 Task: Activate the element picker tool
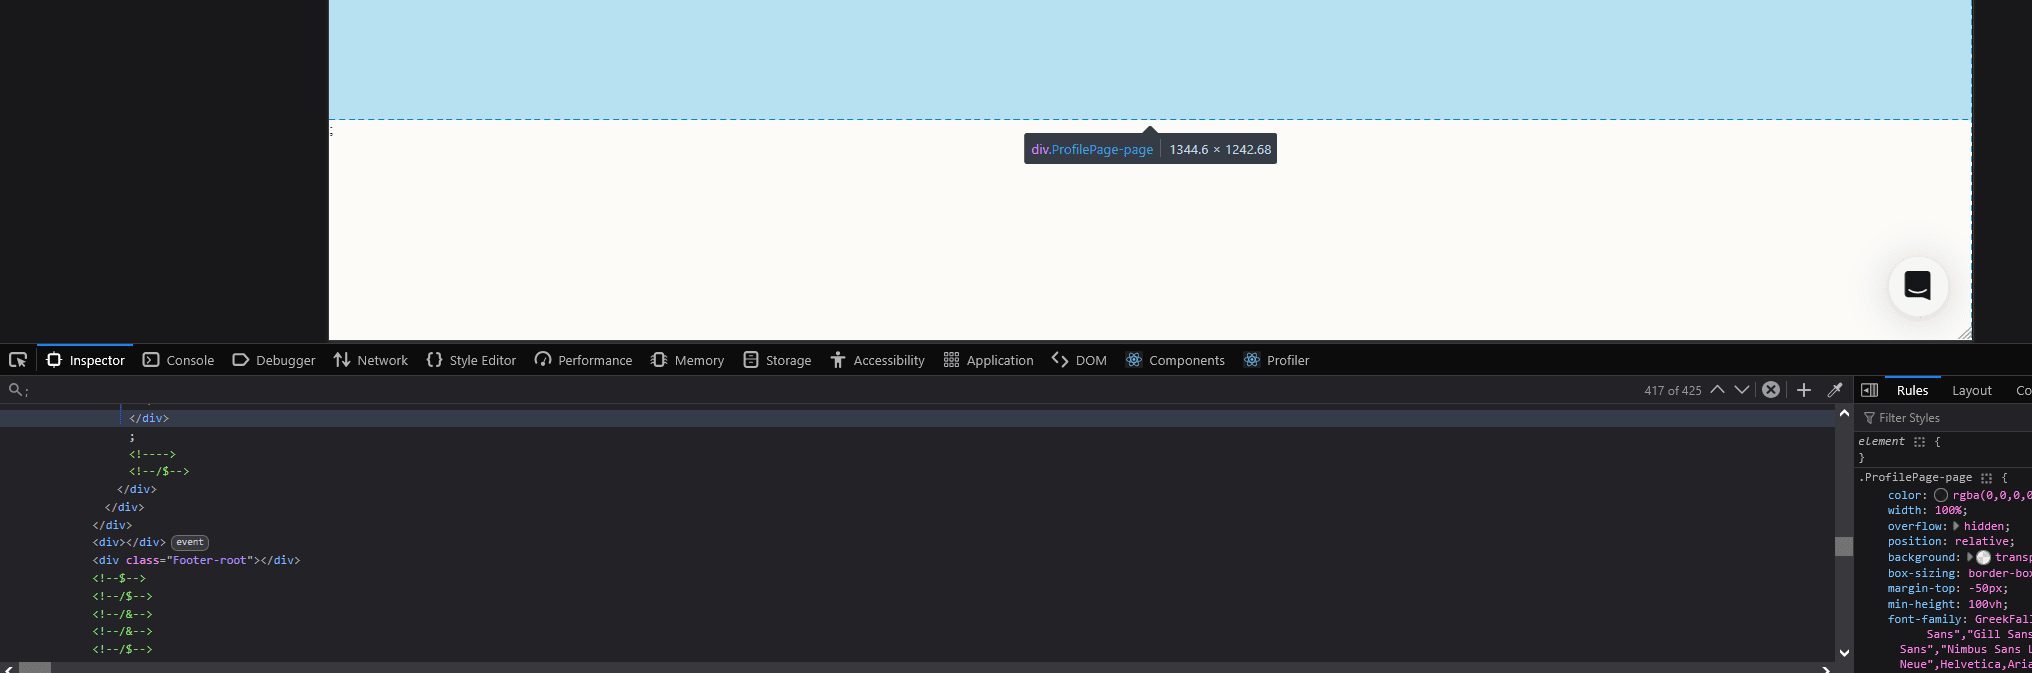[x=18, y=360]
